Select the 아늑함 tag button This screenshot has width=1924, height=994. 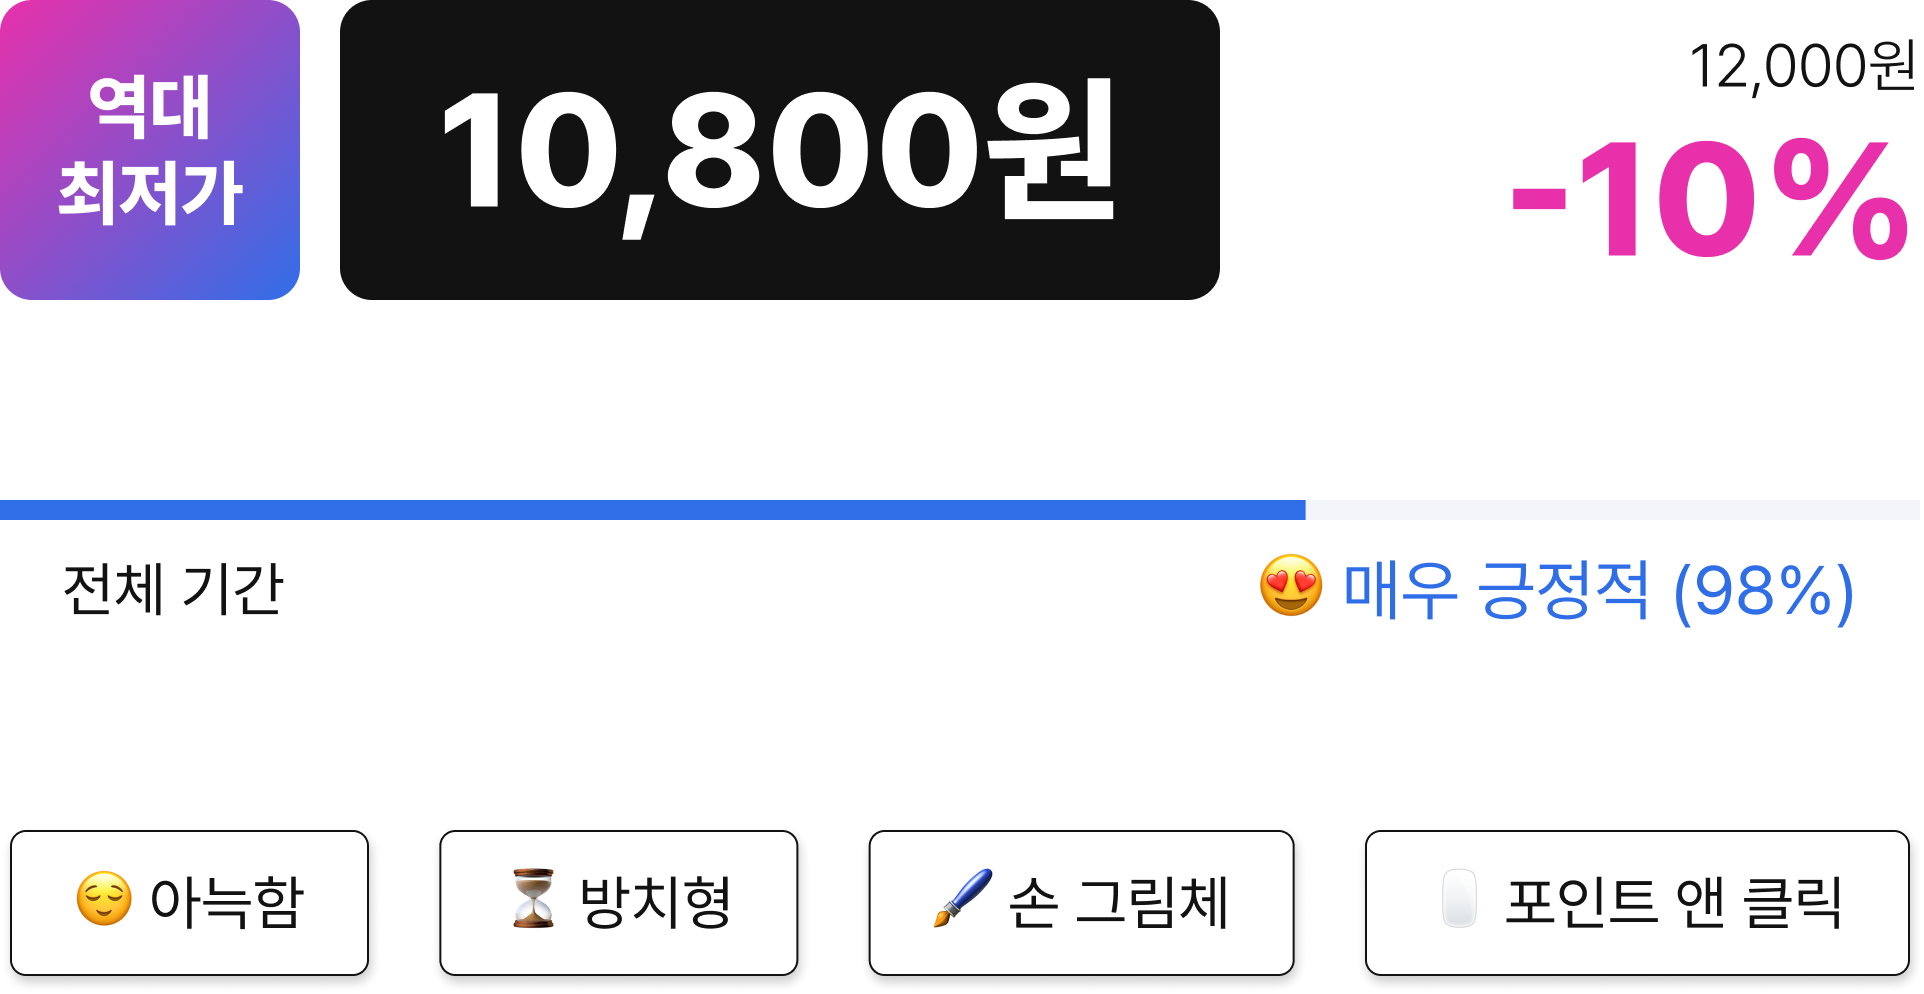(190, 903)
